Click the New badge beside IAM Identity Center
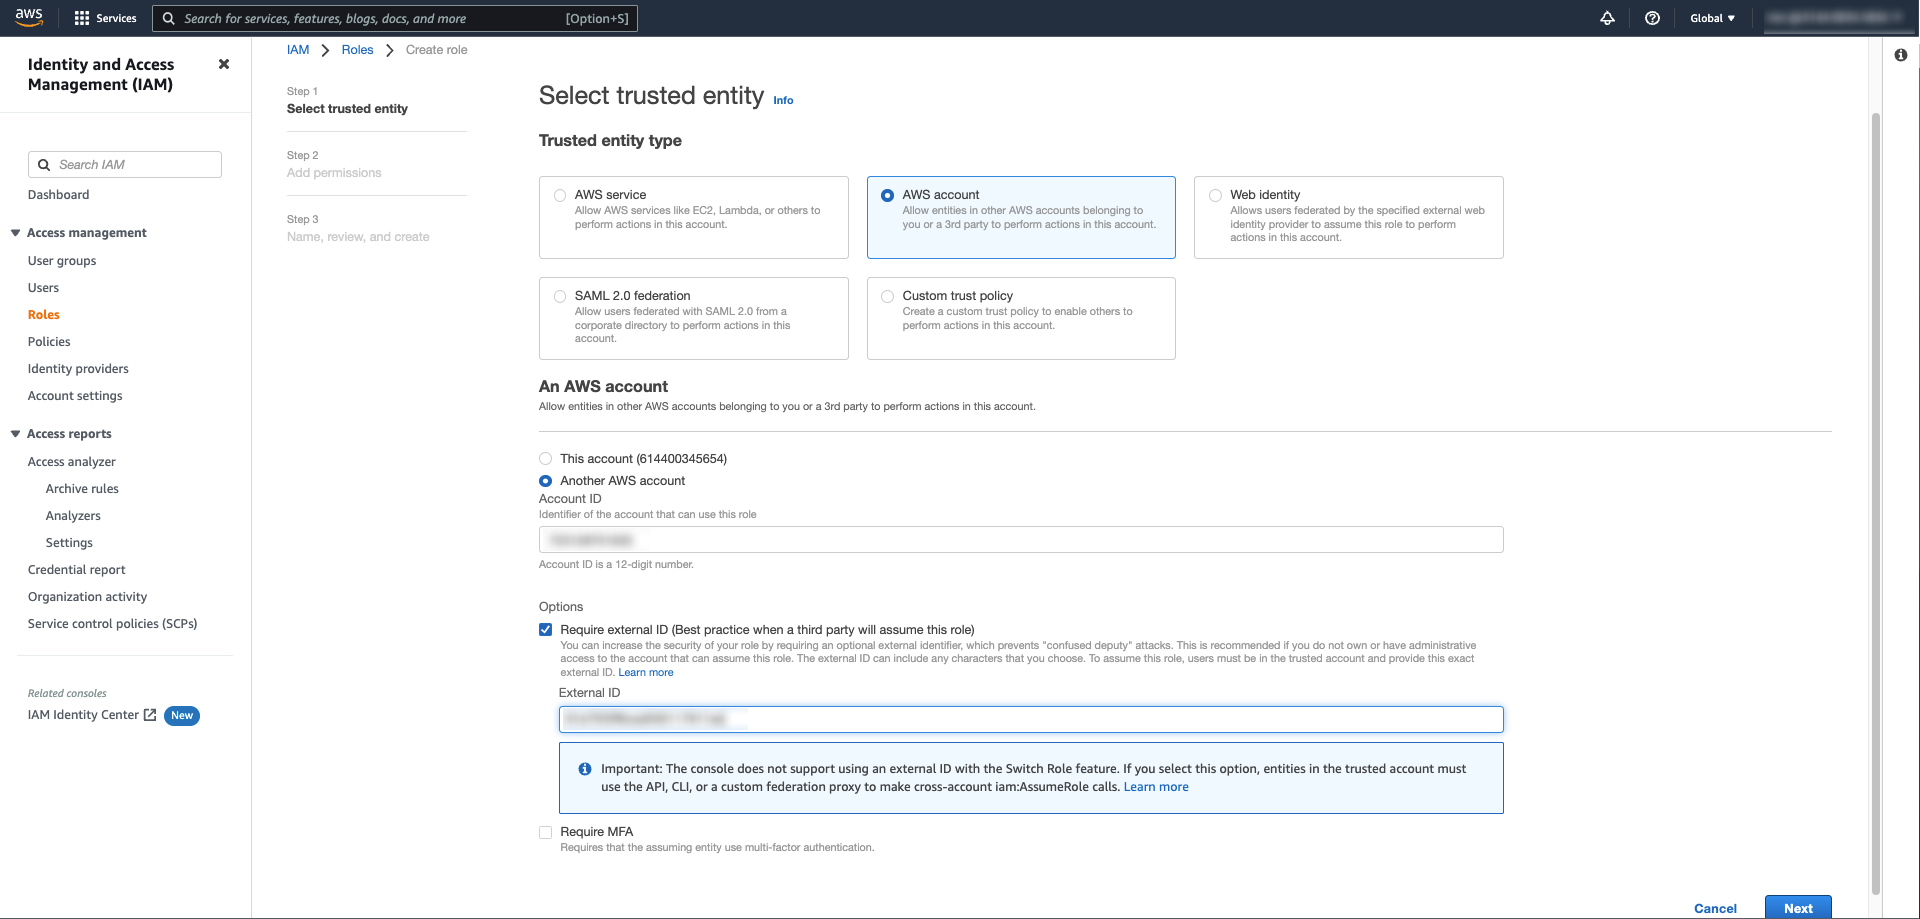 [182, 716]
